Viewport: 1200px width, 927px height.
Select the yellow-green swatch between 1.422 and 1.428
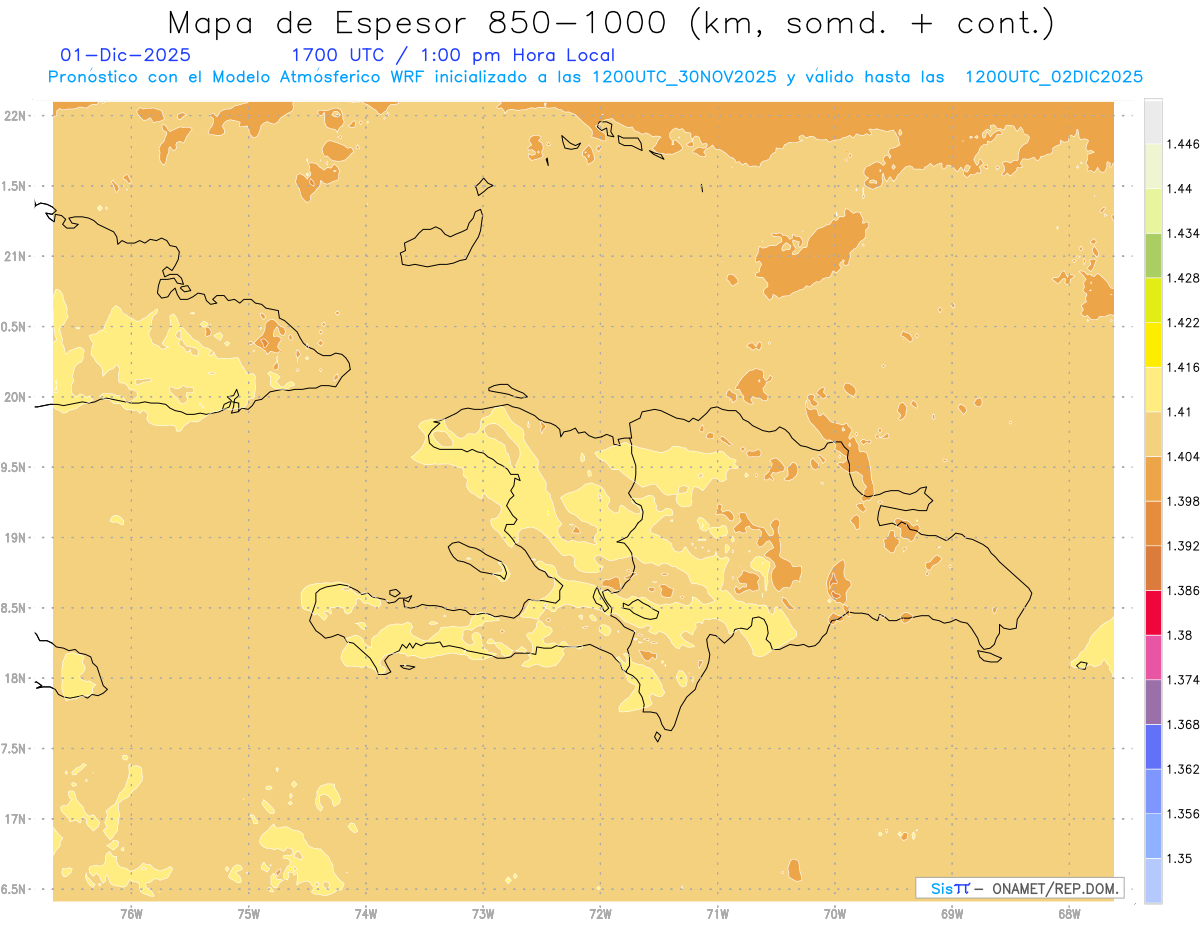(1153, 300)
